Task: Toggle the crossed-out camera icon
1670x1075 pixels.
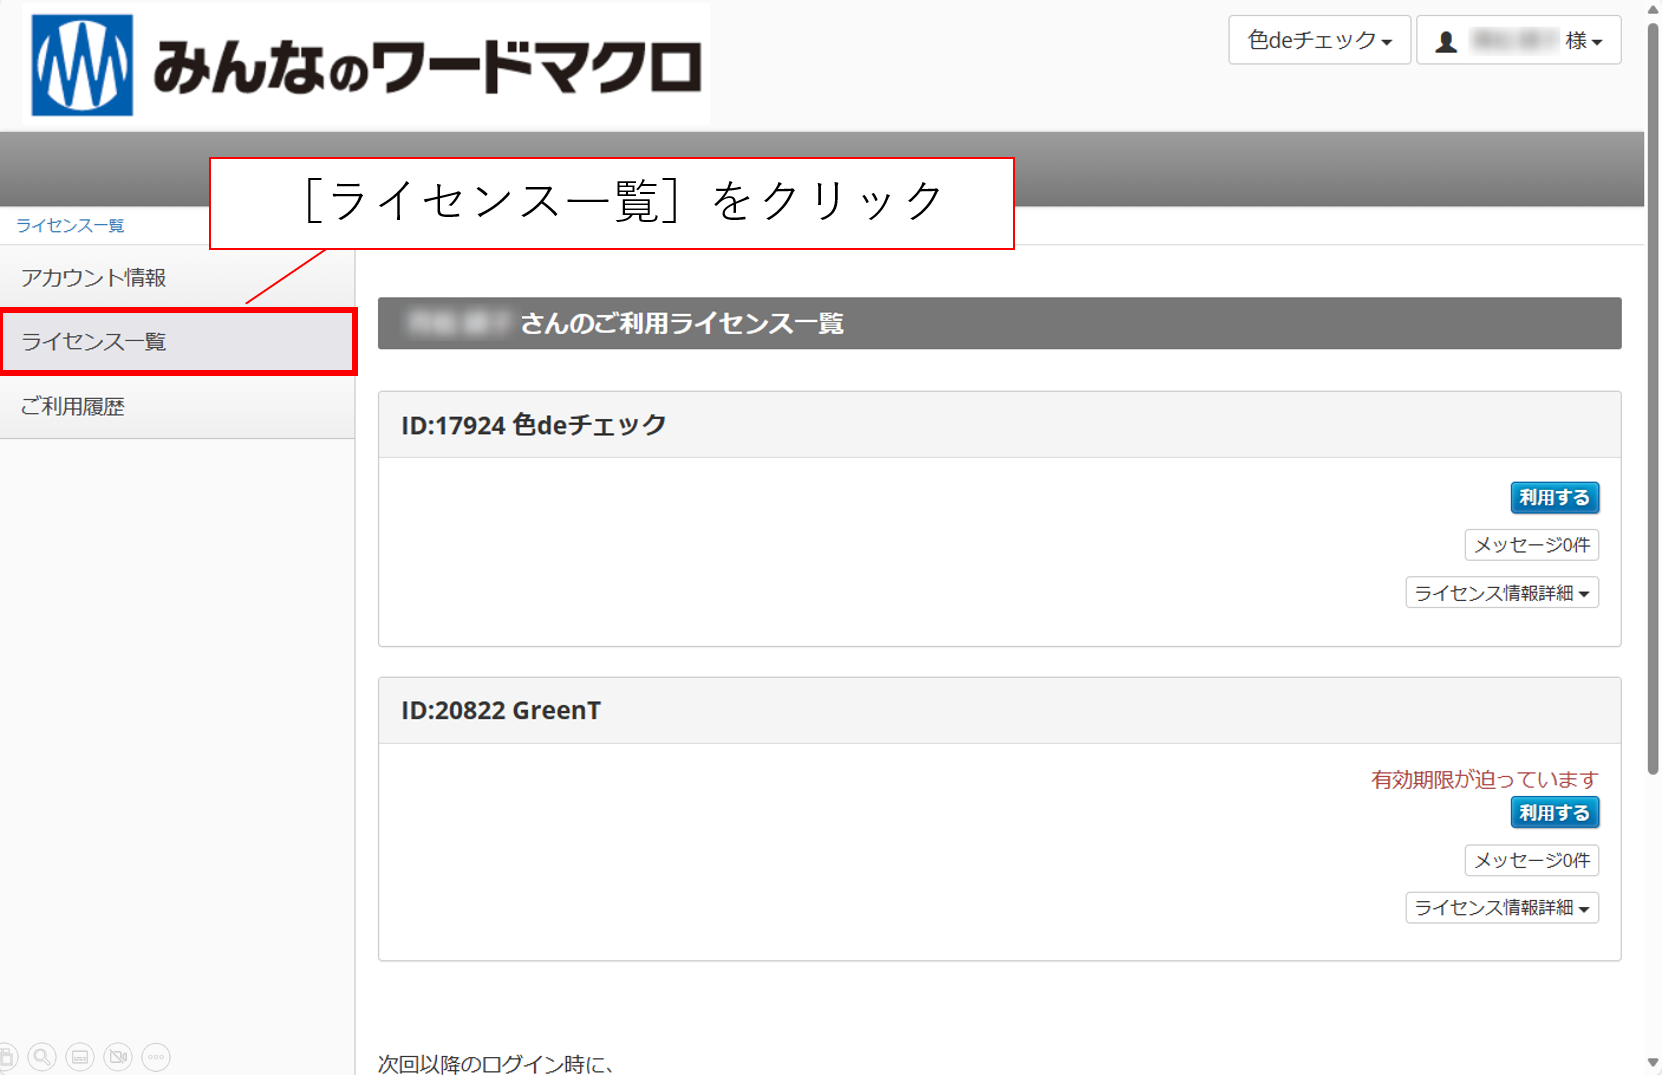Action: 118,1057
